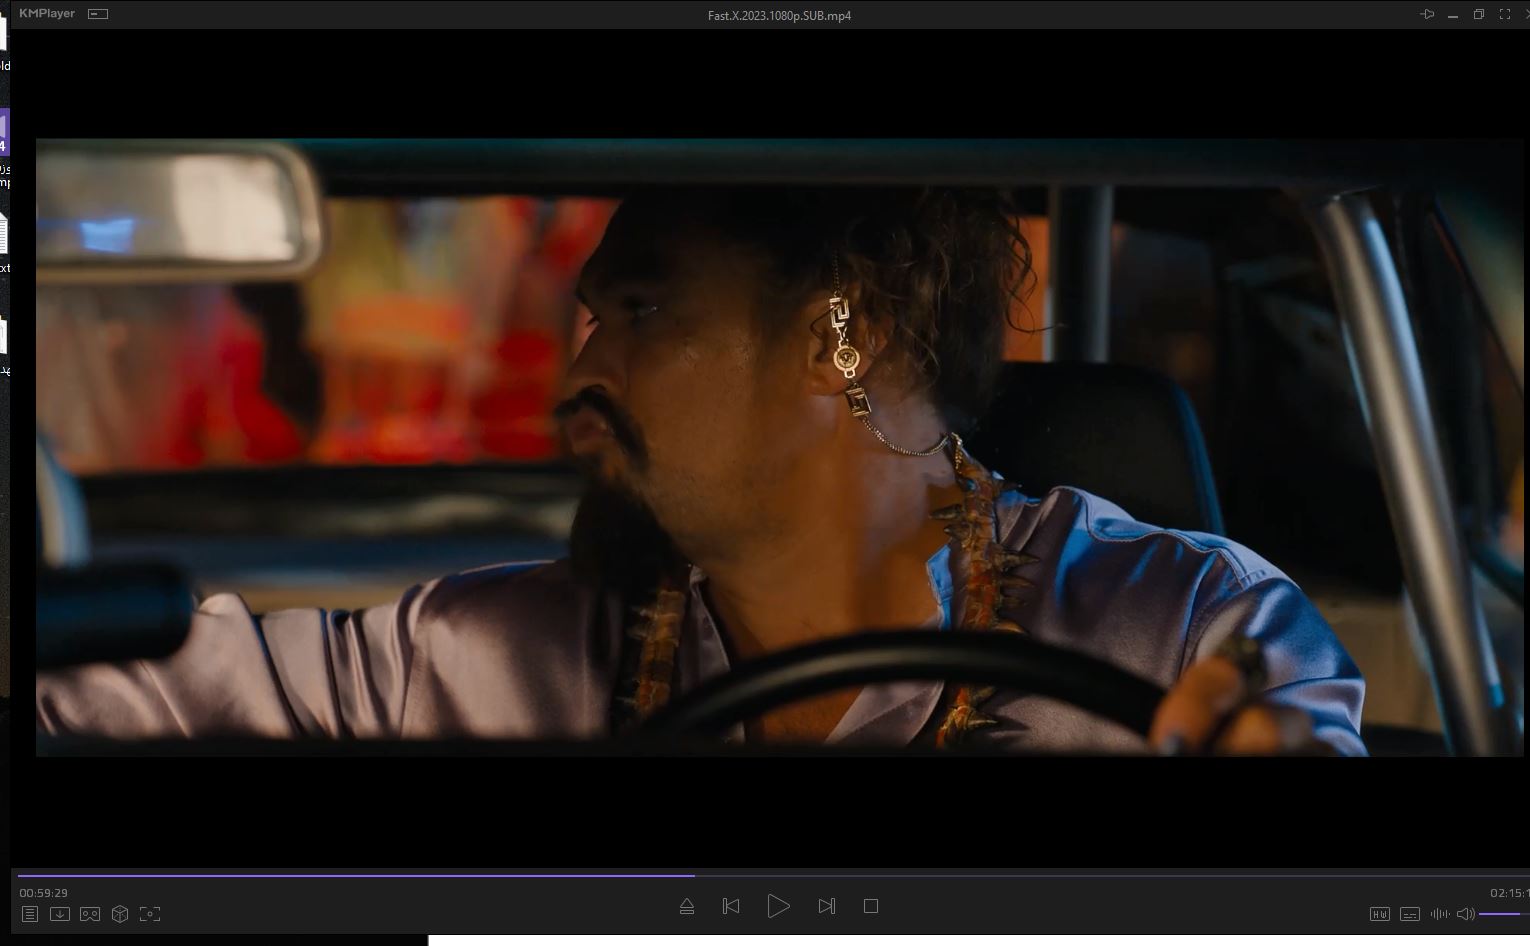The height and width of the screenshot is (946, 1530).
Task: Enable VR mode goggles icon
Action: click(x=90, y=914)
